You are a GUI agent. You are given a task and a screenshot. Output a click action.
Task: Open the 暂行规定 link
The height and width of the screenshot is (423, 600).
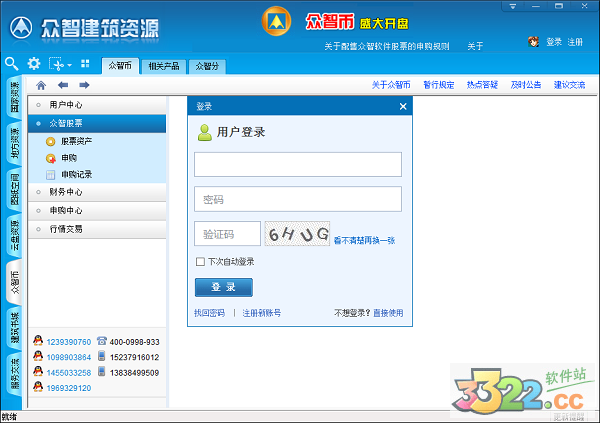point(439,85)
